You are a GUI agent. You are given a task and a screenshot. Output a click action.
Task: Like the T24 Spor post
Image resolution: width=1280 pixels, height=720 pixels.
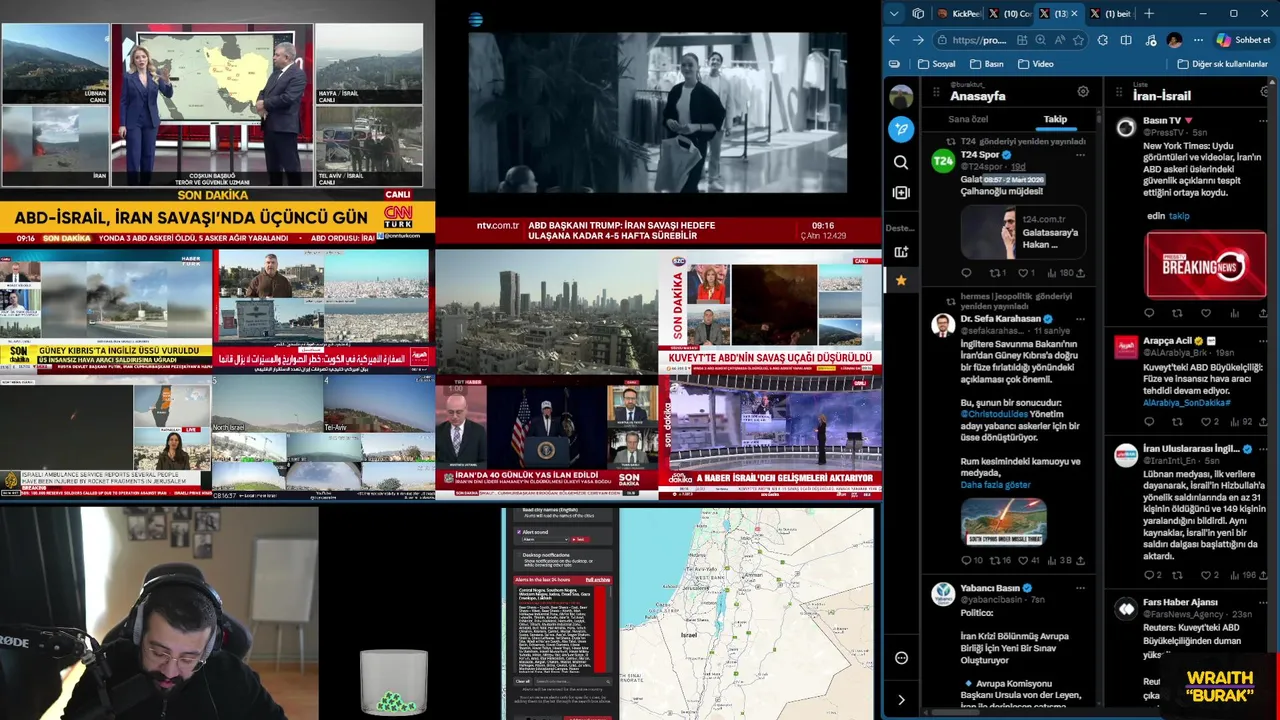pyautogui.click(x=1024, y=273)
